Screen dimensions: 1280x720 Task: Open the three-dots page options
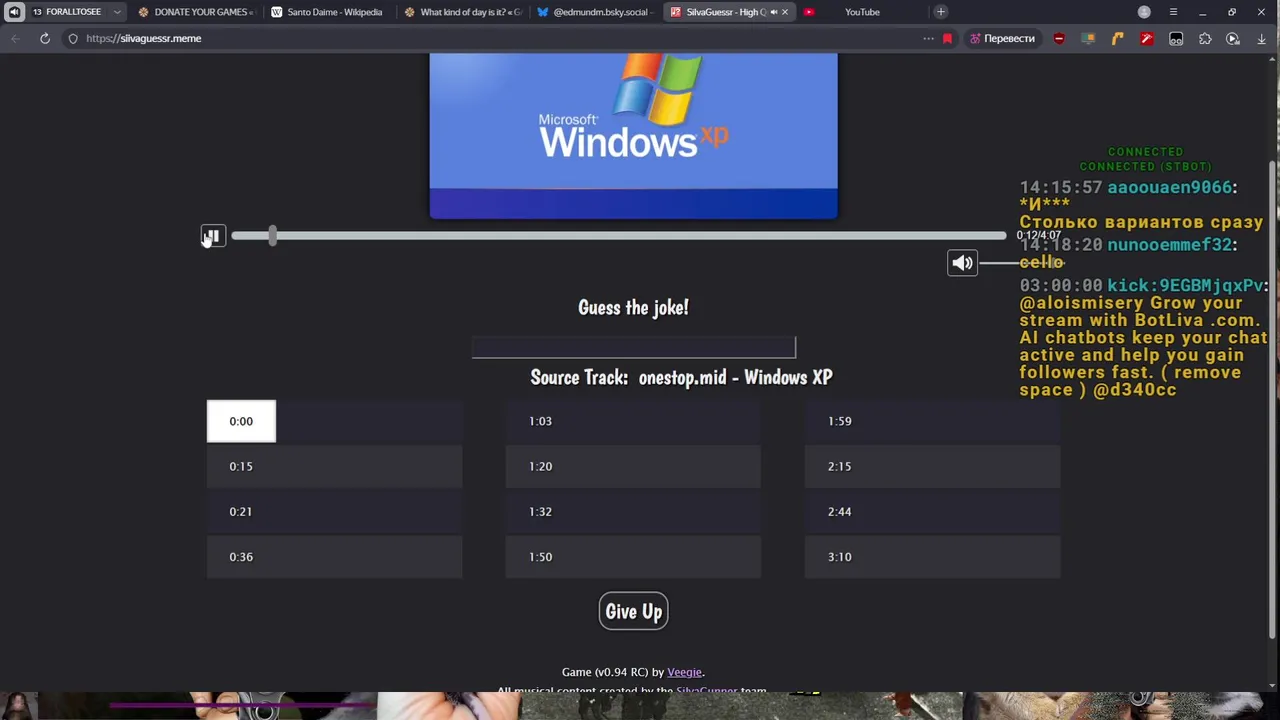(x=928, y=38)
